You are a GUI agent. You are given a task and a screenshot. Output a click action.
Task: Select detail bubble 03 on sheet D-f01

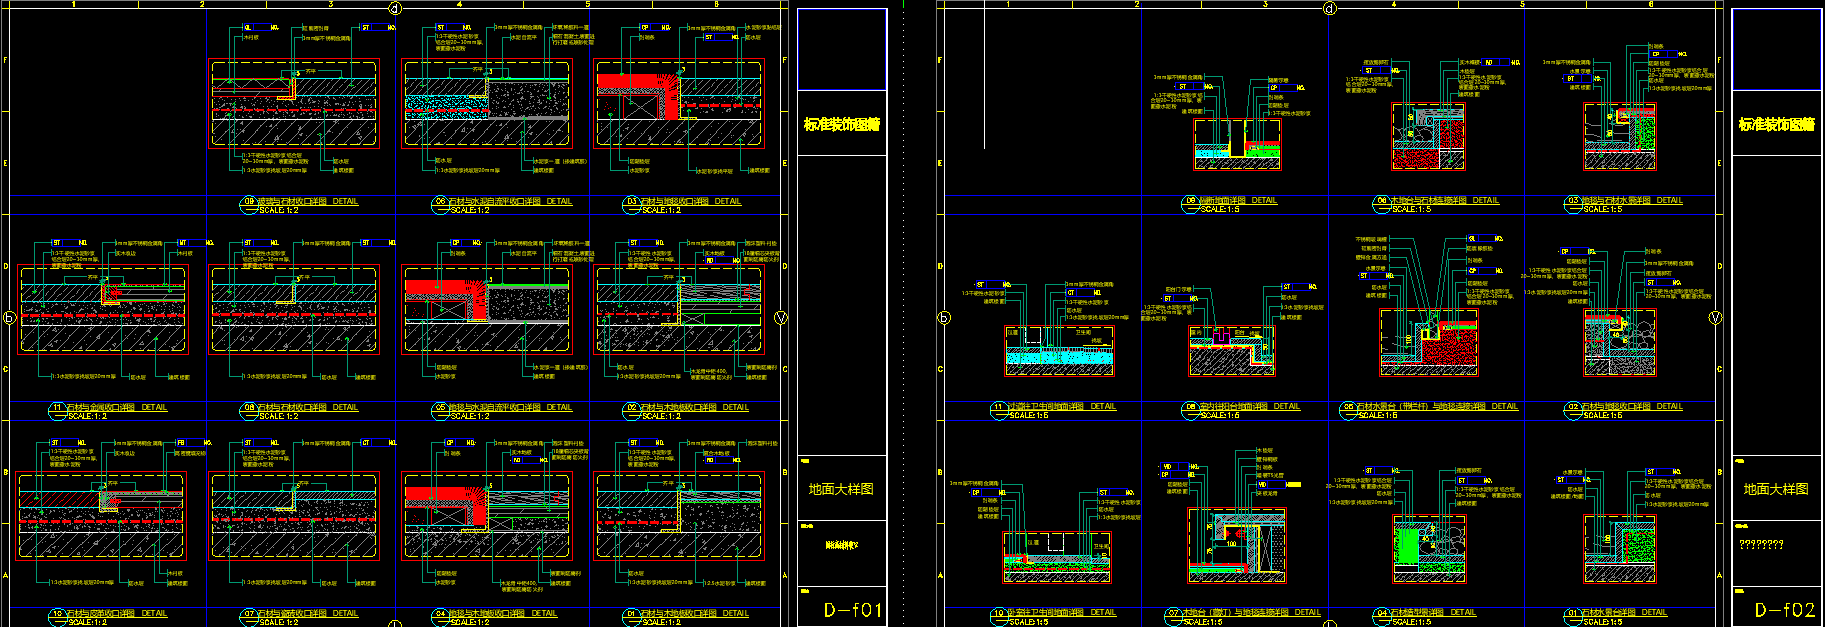click(631, 202)
